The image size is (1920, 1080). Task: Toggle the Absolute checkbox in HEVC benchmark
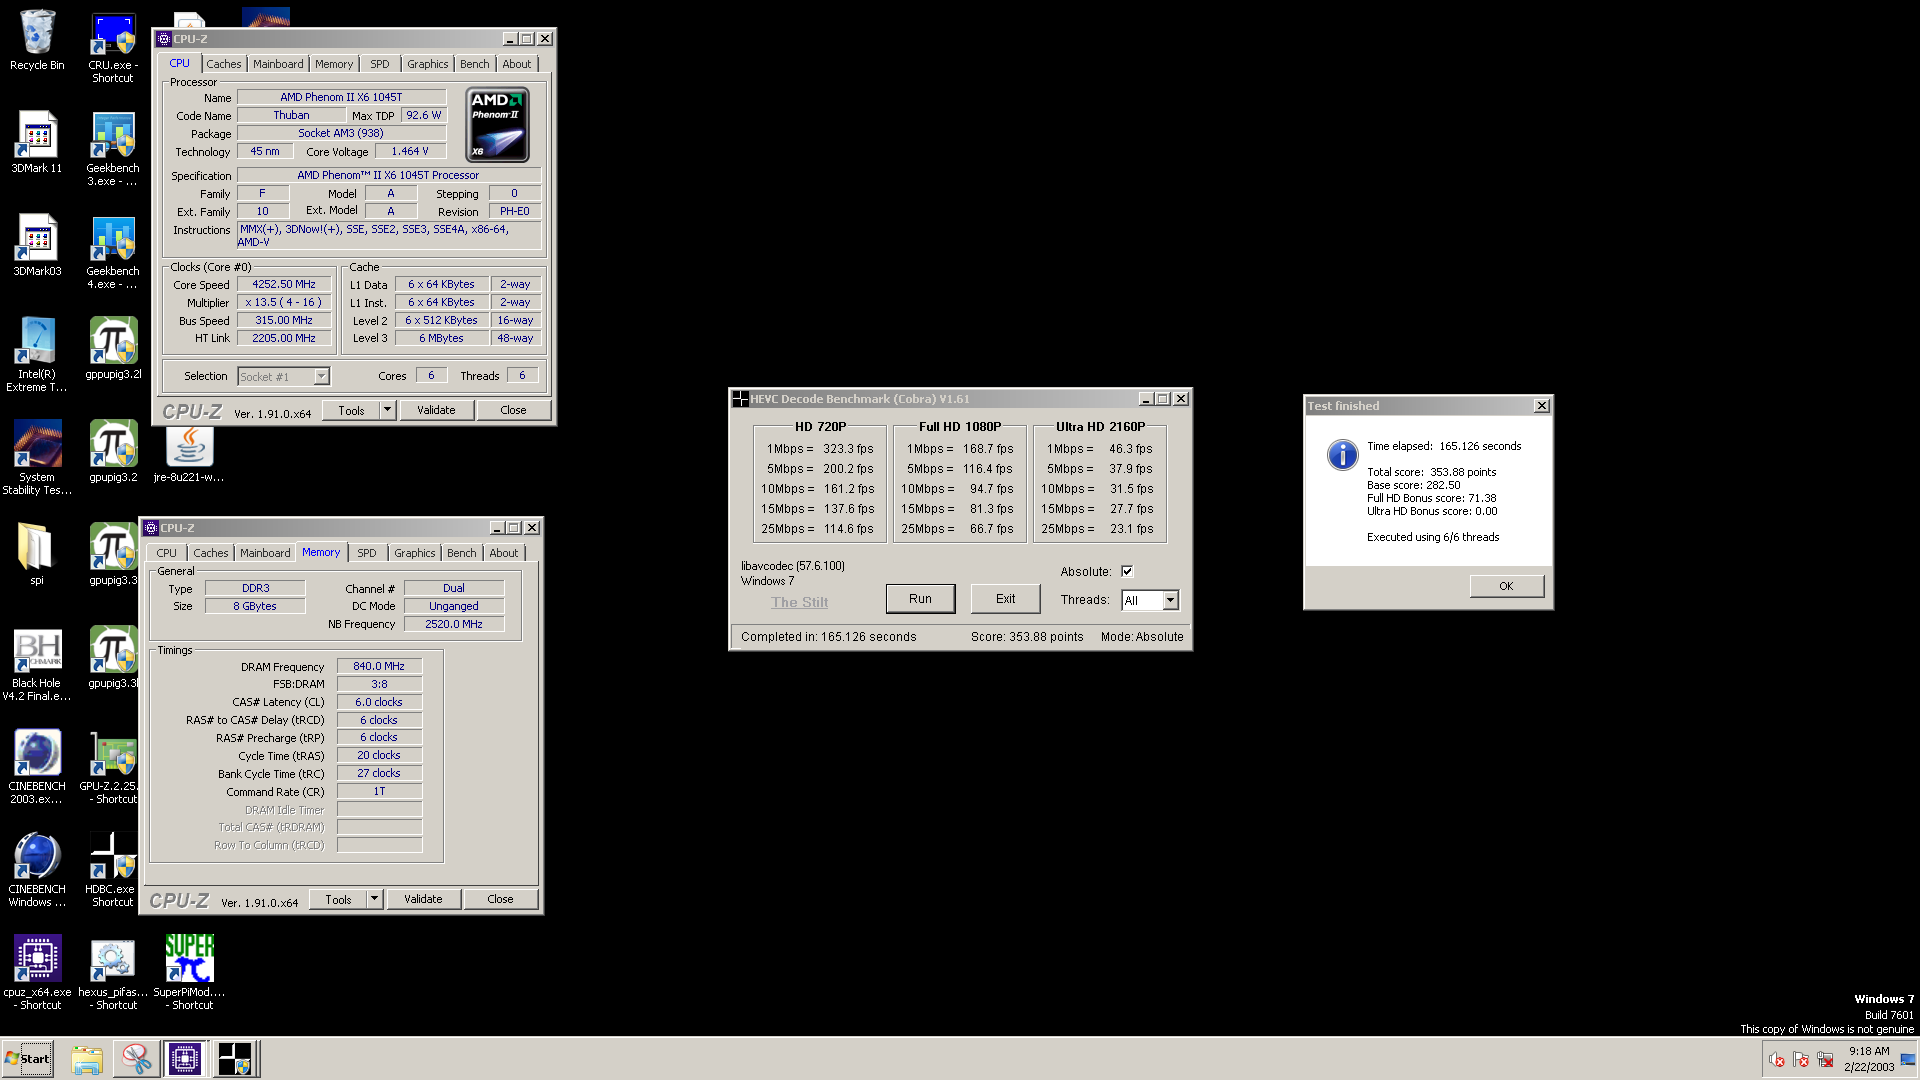pos(1127,571)
